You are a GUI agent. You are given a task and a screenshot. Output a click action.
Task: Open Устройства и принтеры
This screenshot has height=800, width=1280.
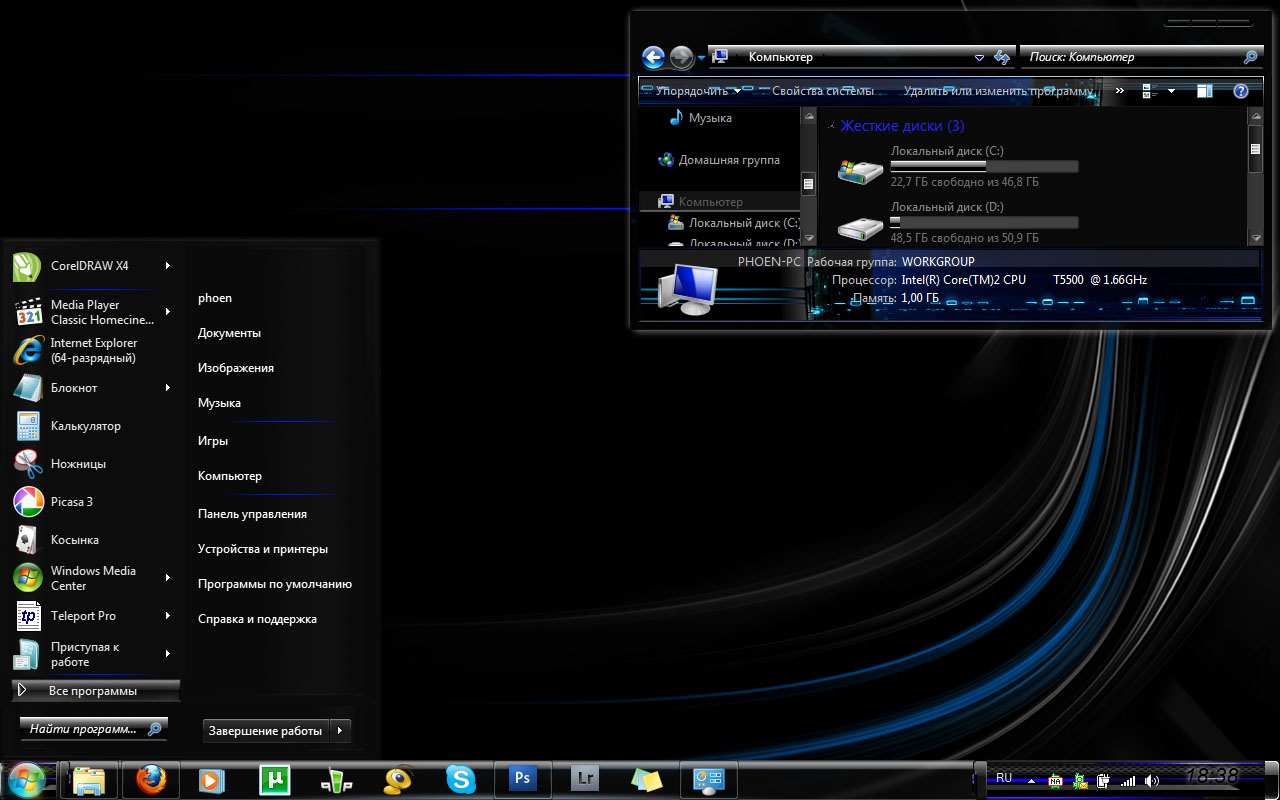click(263, 549)
